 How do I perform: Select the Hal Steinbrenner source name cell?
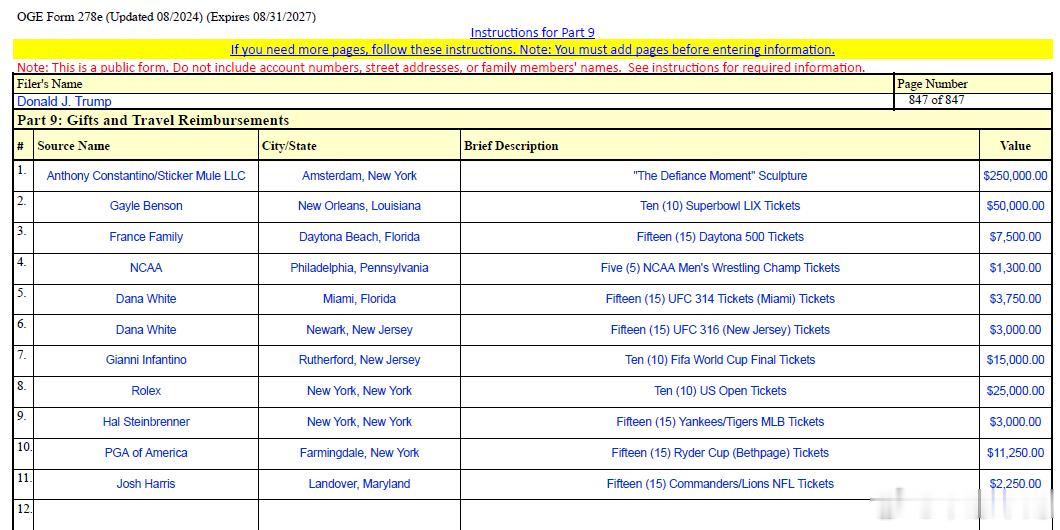146,422
